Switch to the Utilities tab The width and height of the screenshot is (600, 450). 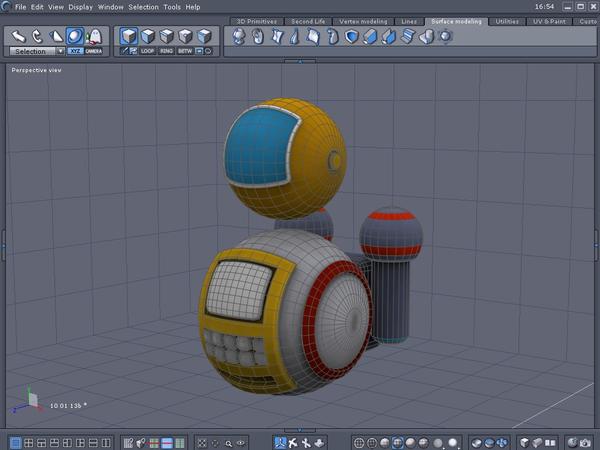coord(507,21)
